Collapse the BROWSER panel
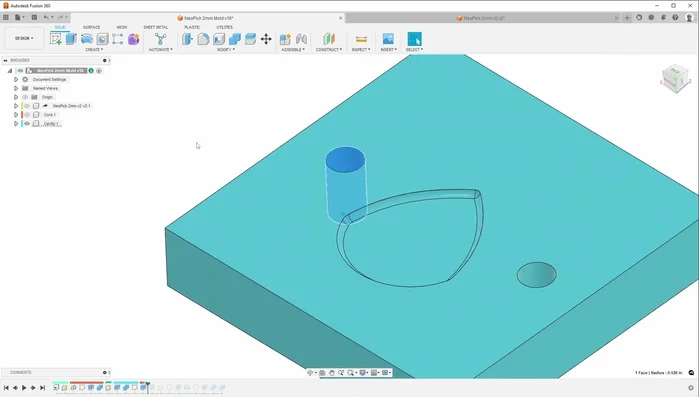Image resolution: width=699 pixels, height=397 pixels. (x=5, y=60)
